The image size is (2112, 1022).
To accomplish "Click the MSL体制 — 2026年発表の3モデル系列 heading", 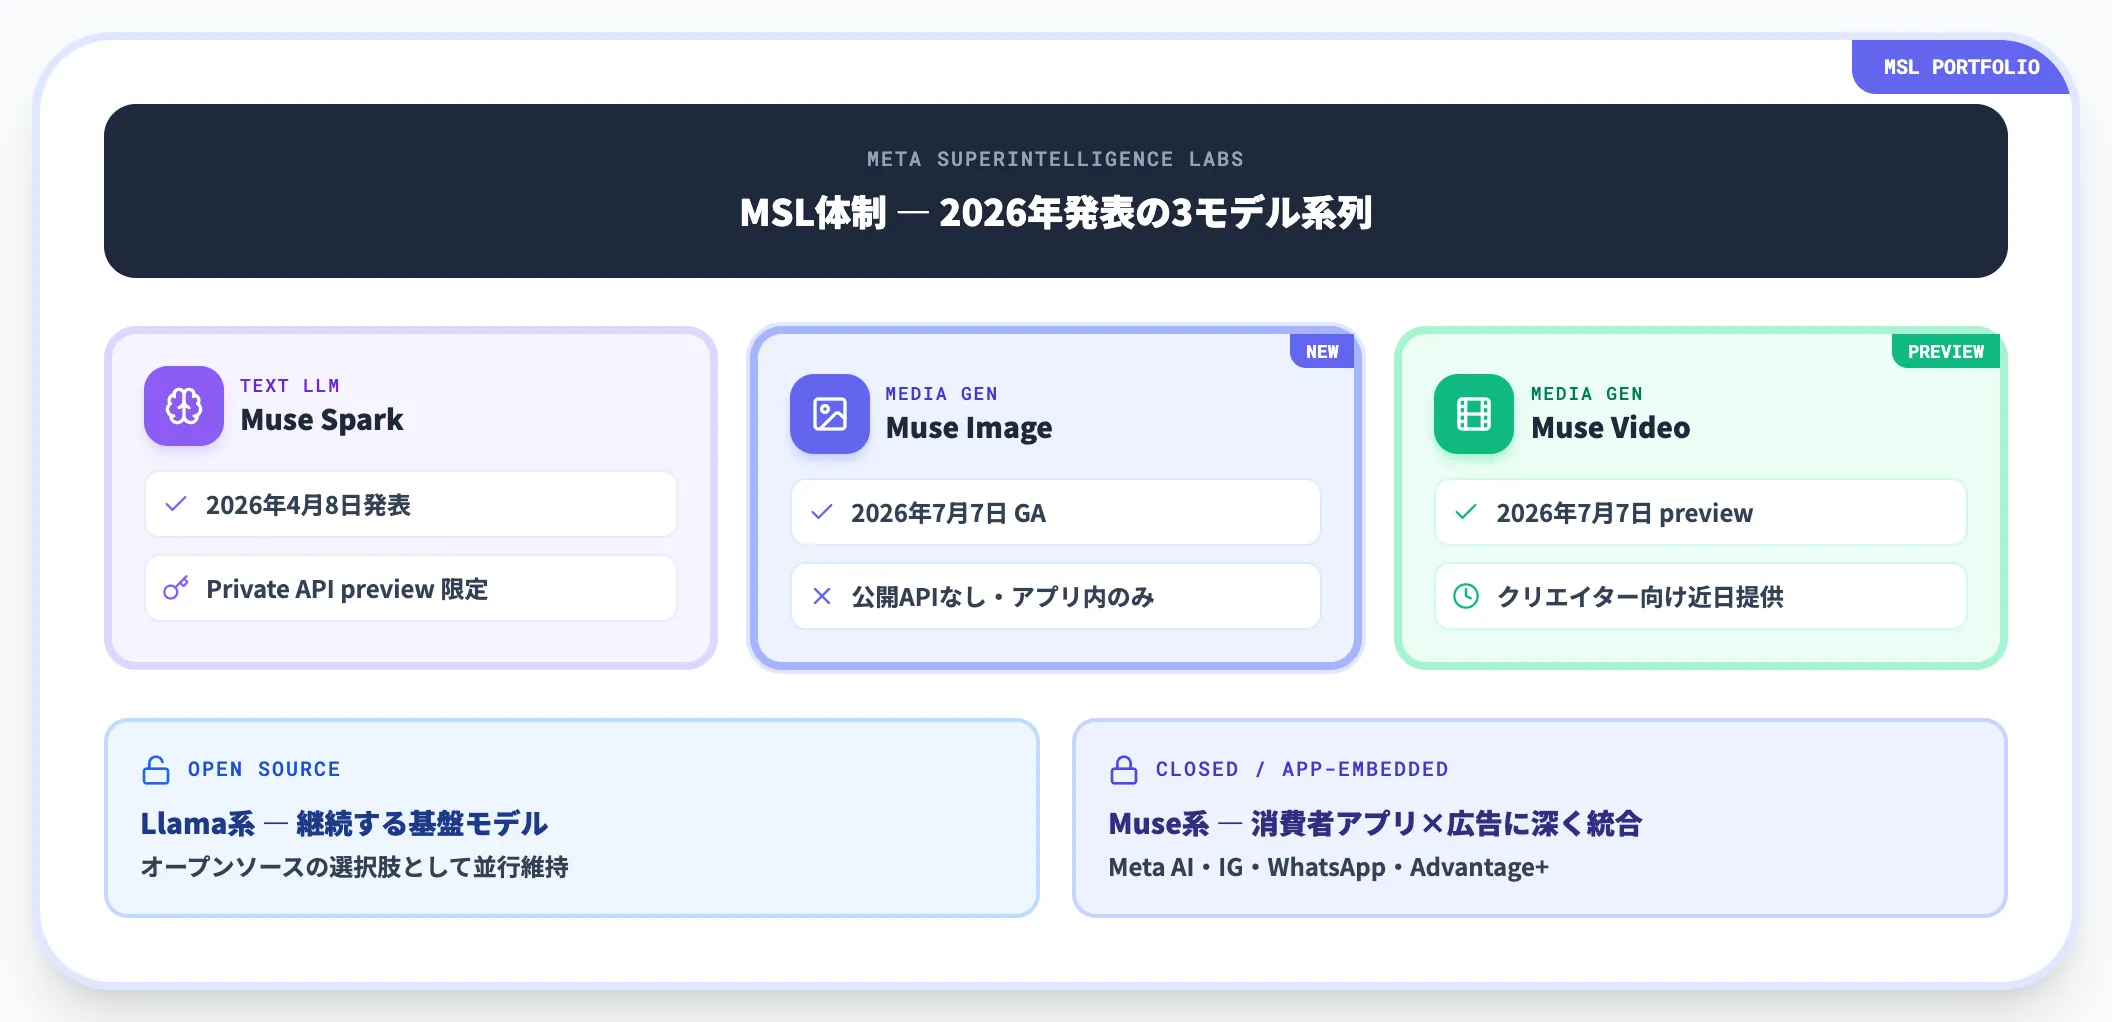I will pyautogui.click(x=1056, y=213).
